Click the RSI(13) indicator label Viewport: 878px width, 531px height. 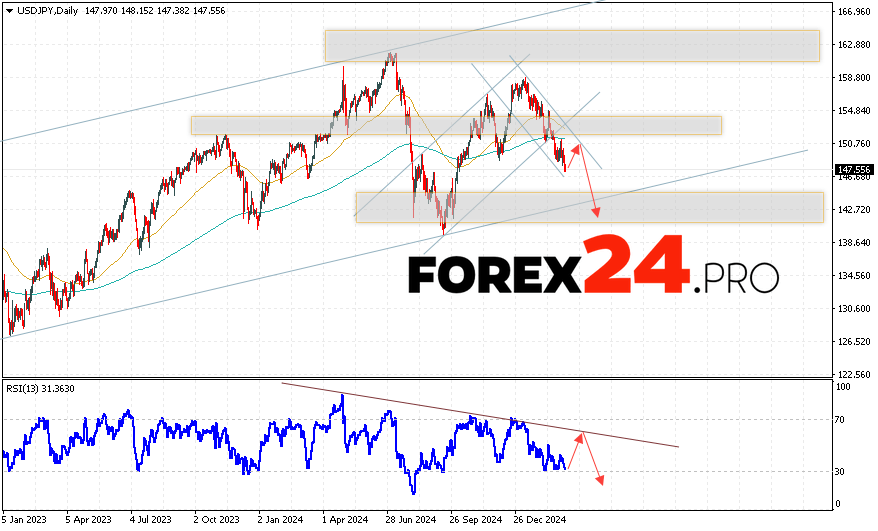[39, 389]
